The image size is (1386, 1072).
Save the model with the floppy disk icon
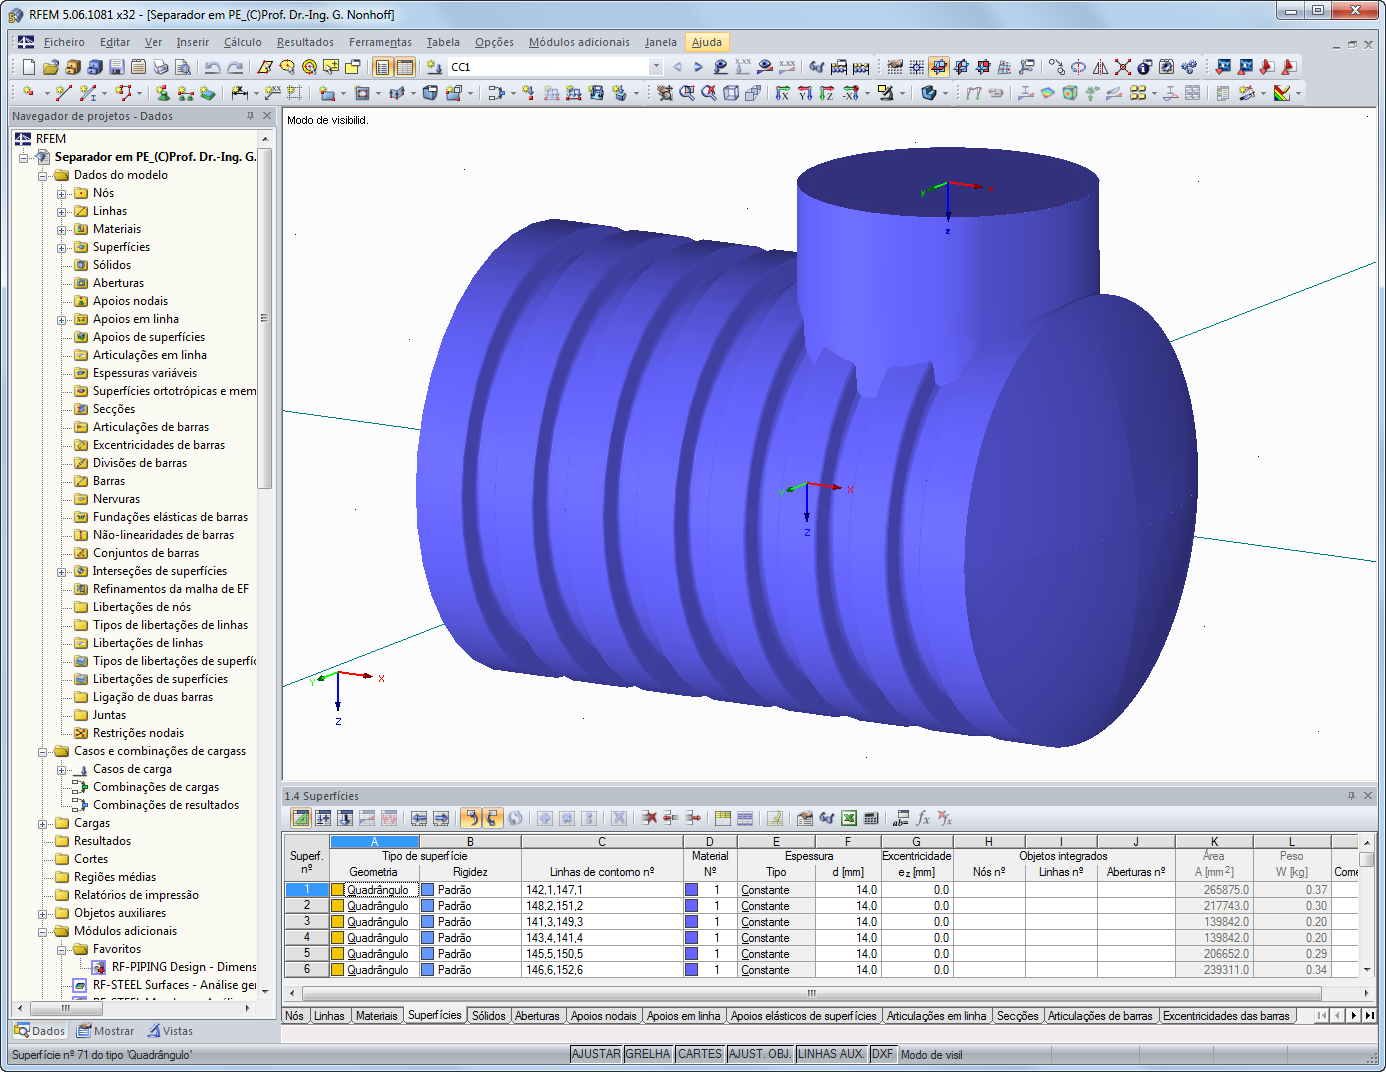[x=116, y=67]
